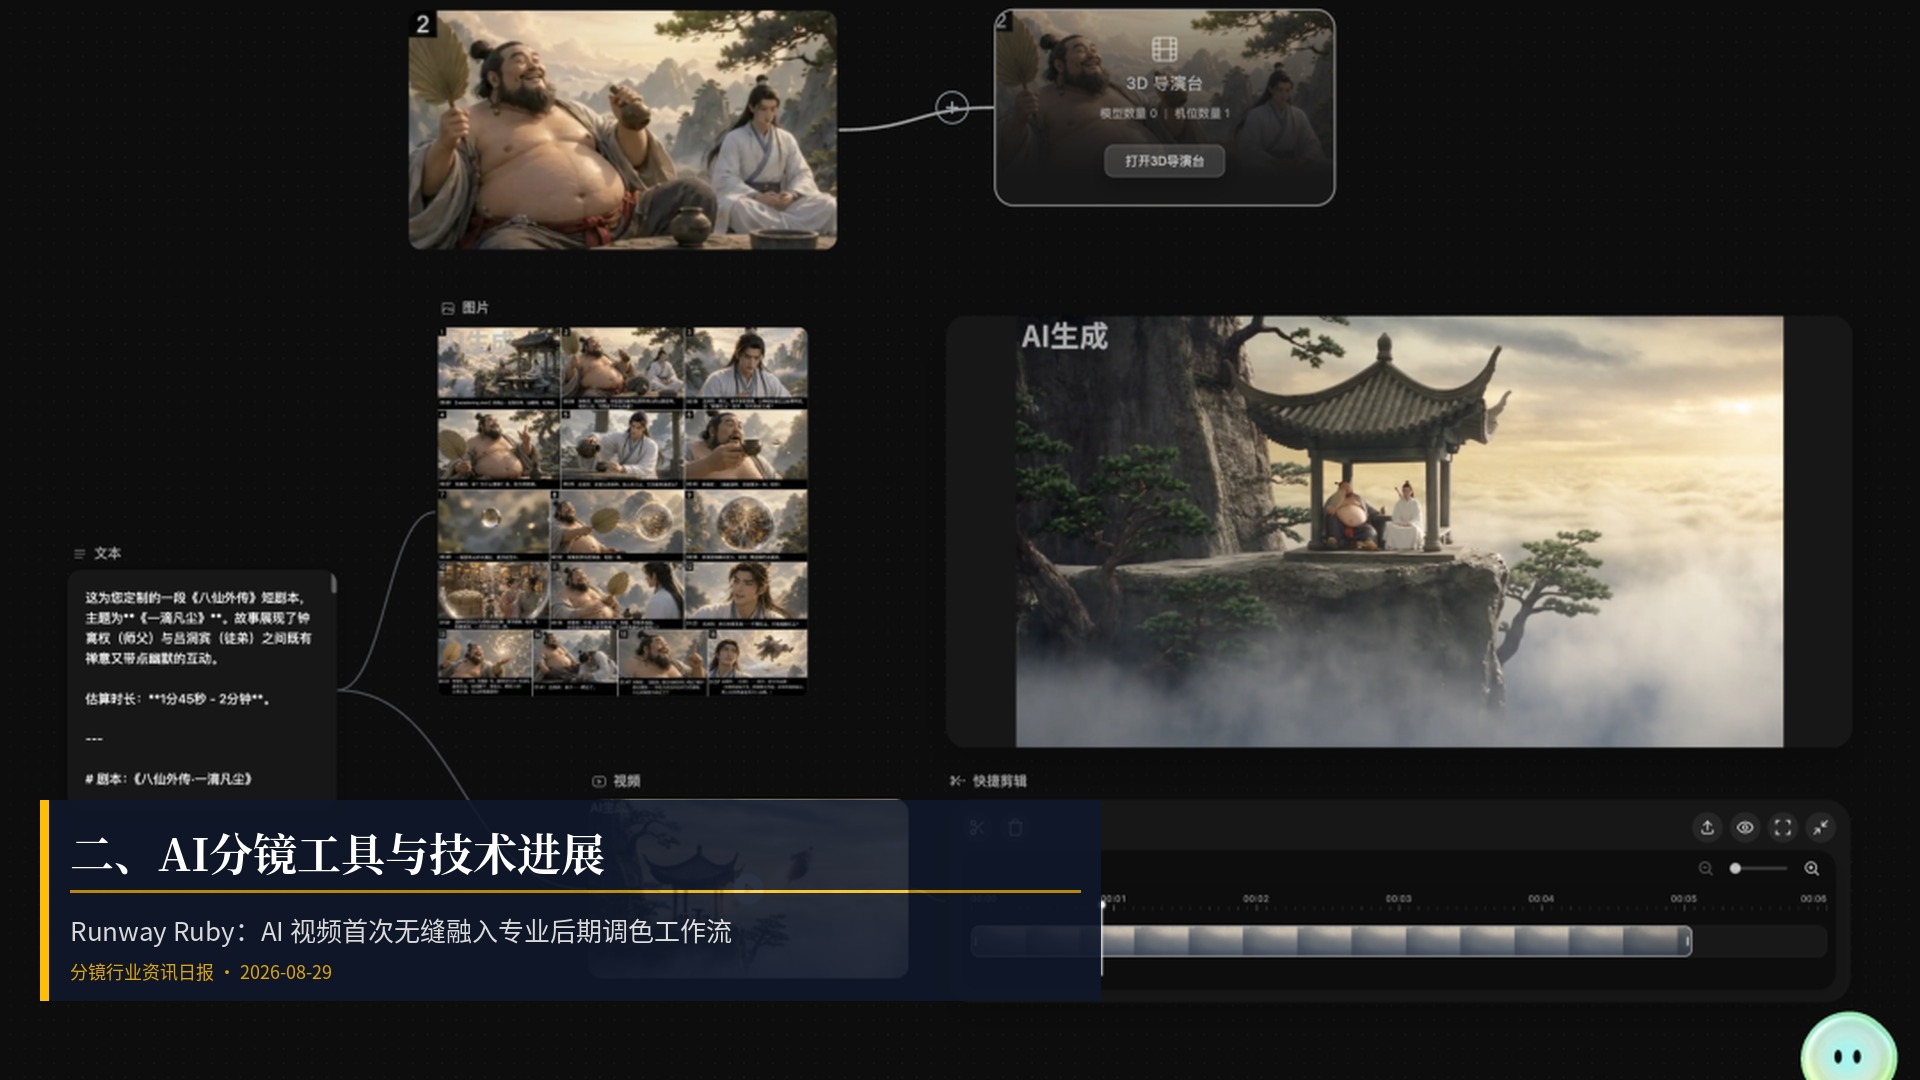Click the plus connector before the 3D 导演台 node

(951, 107)
